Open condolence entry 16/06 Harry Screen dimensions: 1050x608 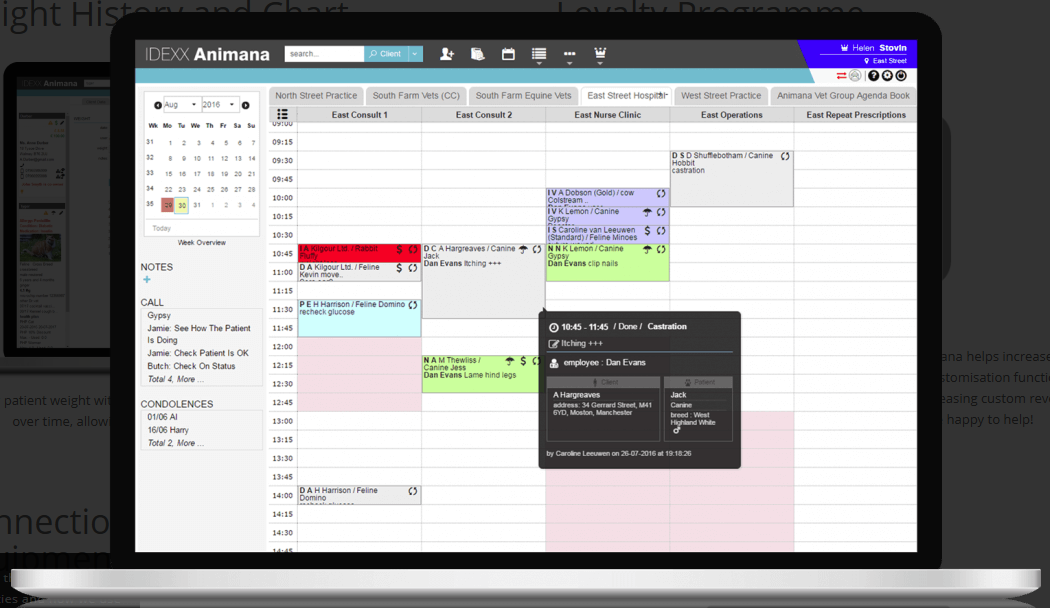coord(168,430)
